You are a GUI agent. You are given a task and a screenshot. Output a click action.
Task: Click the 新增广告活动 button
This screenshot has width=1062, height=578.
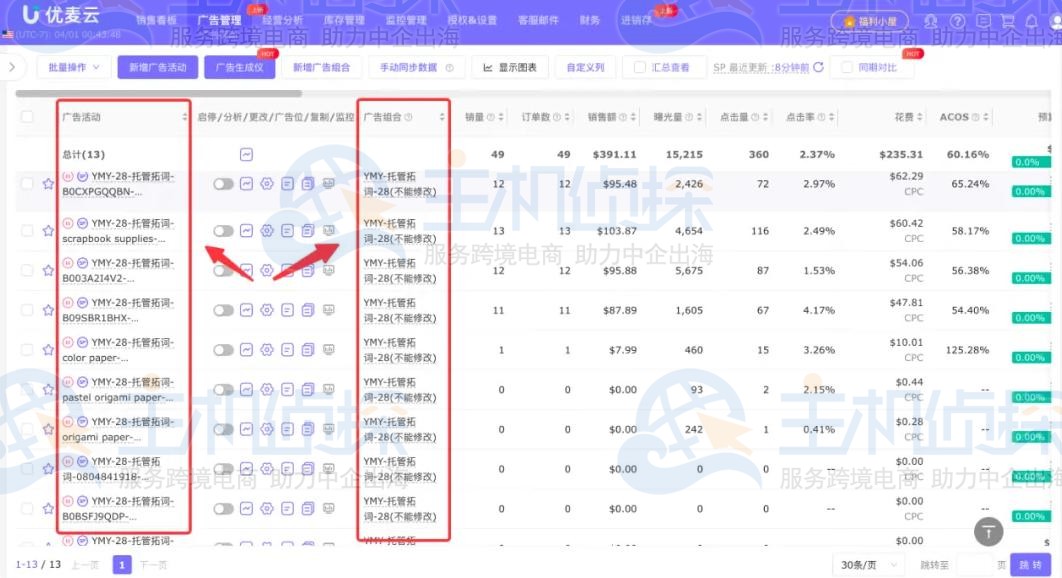157,68
